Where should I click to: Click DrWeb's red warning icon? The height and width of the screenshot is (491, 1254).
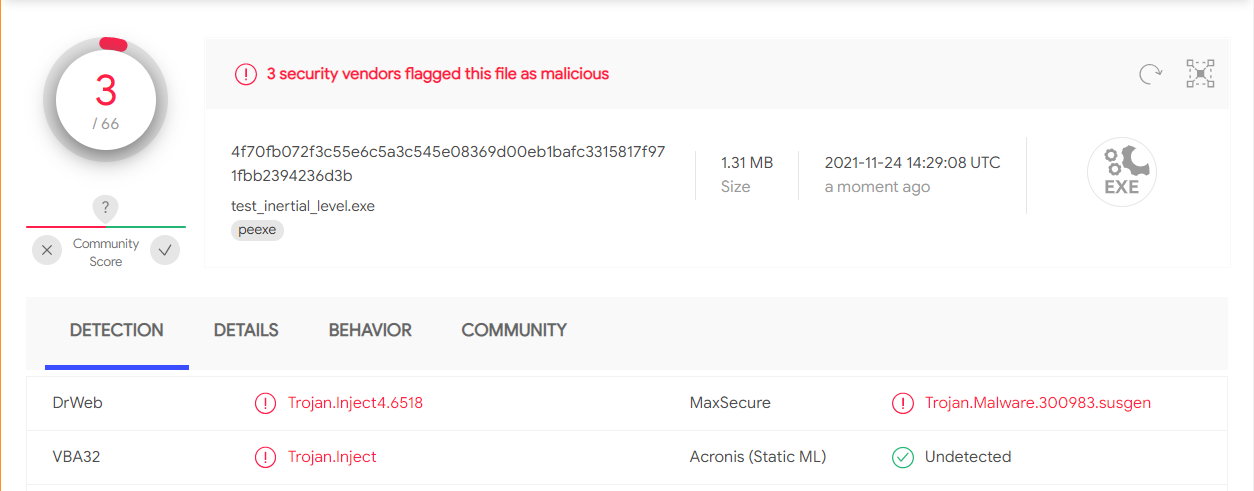point(265,403)
